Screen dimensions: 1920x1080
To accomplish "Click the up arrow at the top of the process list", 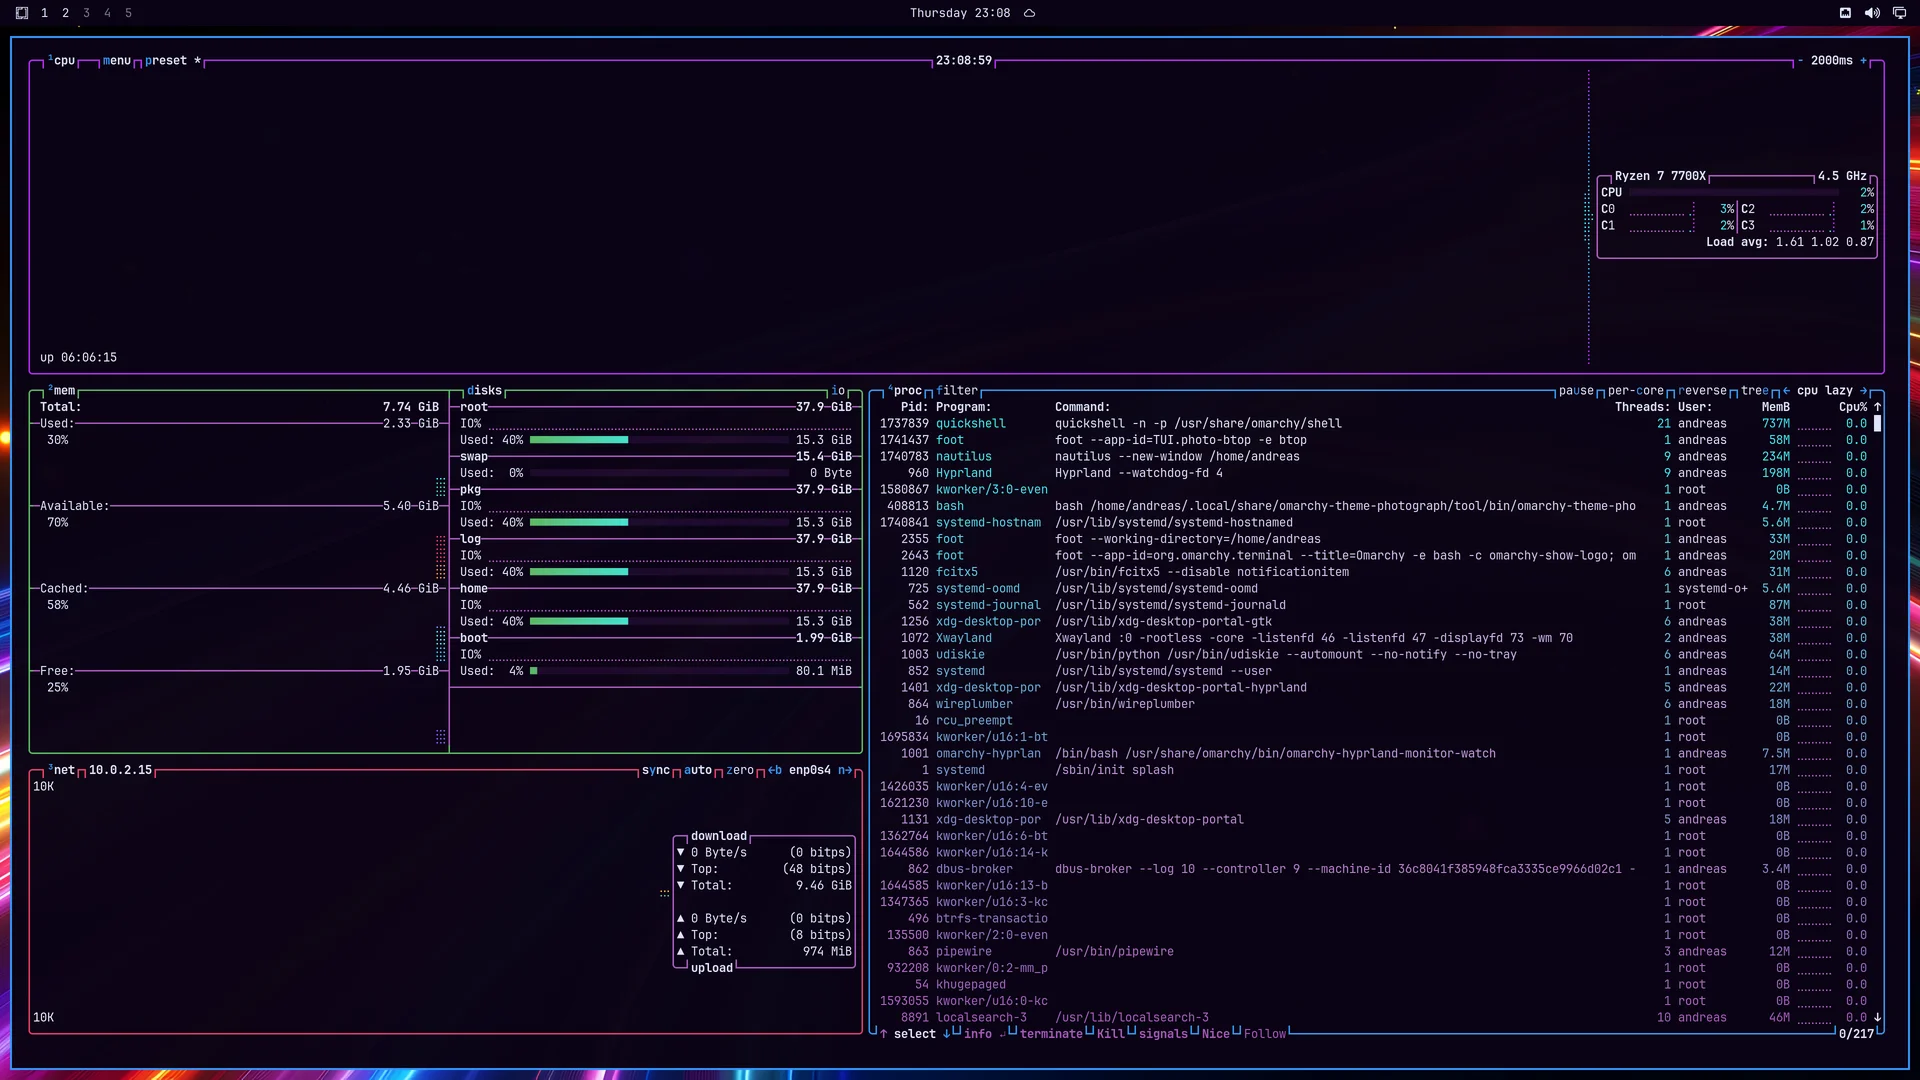I will 1878,407.
